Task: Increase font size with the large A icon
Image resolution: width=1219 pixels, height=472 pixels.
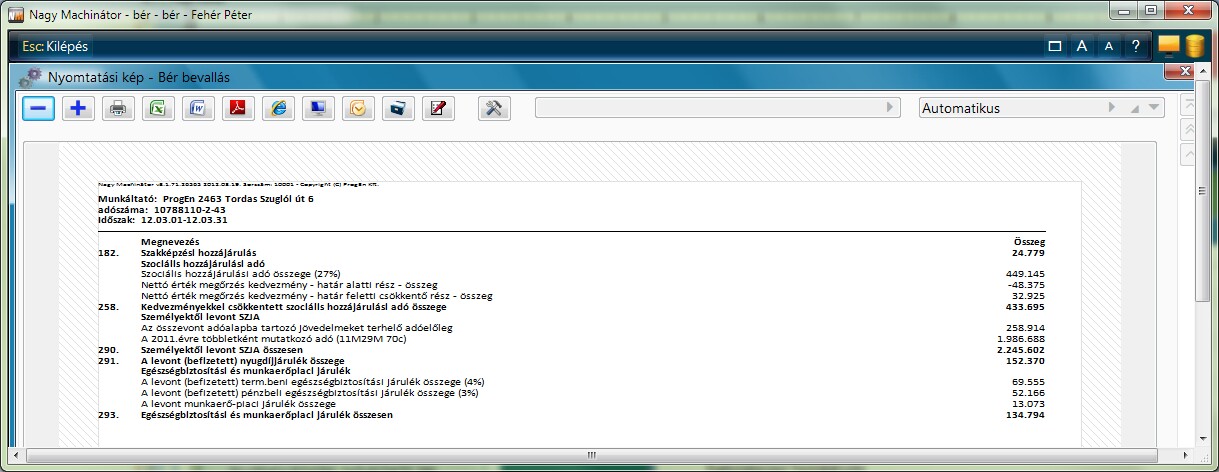Action: coord(1082,46)
